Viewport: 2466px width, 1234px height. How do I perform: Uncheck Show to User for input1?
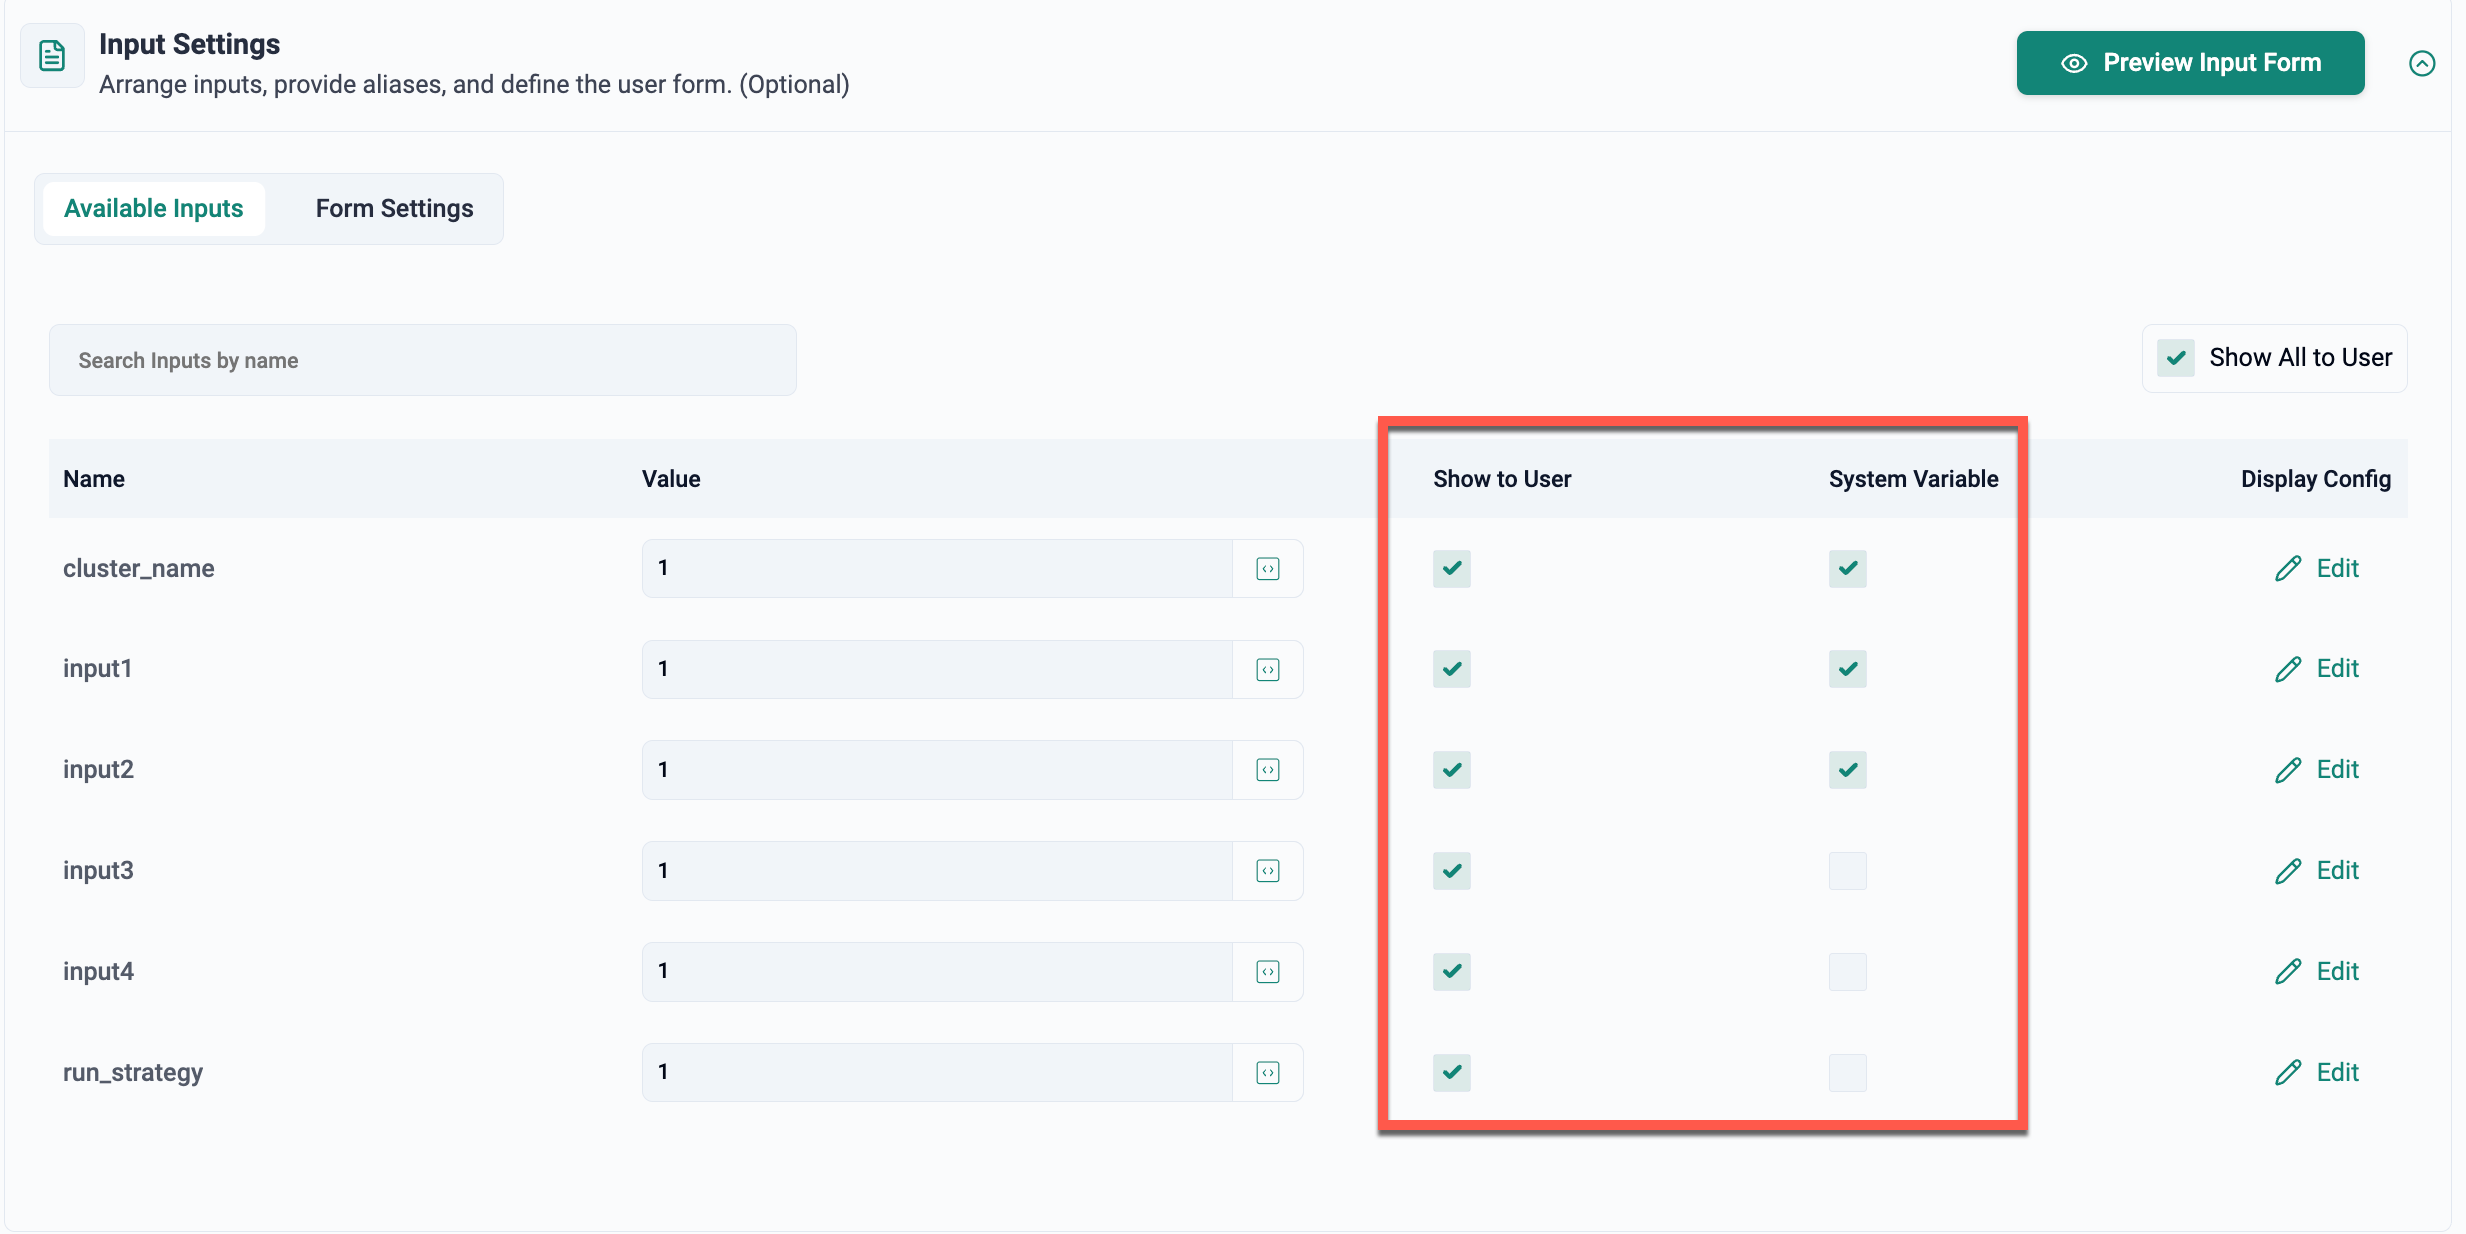pyautogui.click(x=1451, y=669)
